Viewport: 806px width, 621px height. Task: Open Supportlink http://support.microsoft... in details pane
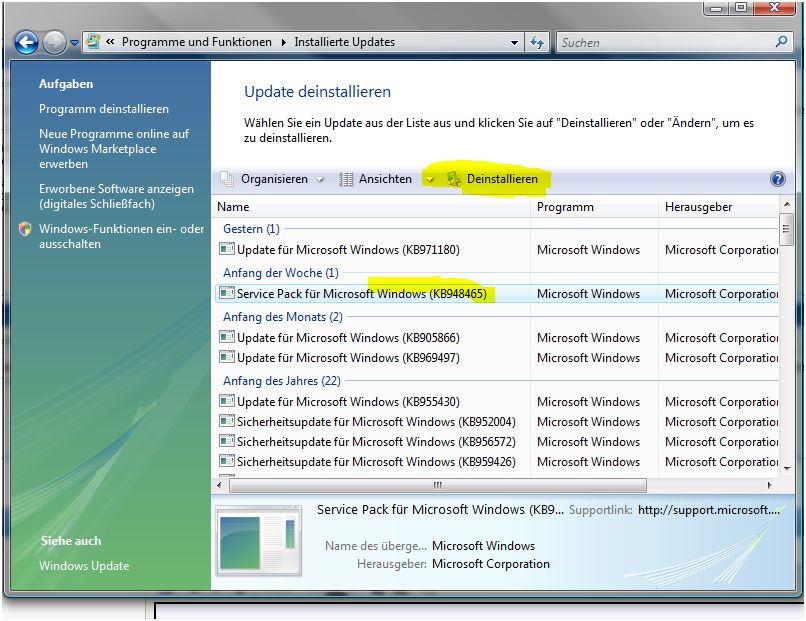pos(709,510)
